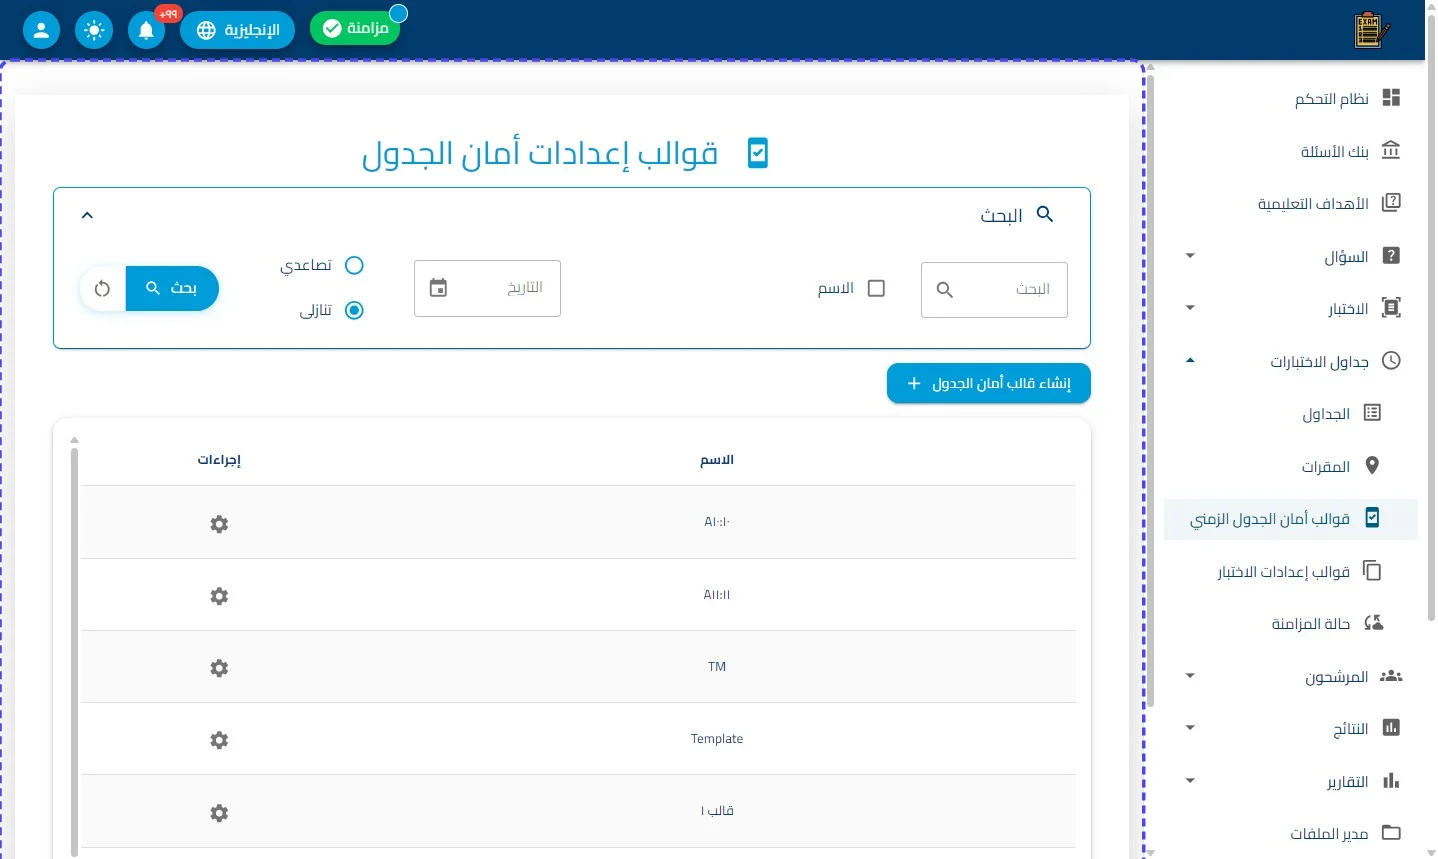Click the green مزامنة sync button
Viewport: 1438px width, 859px height.
pyautogui.click(x=355, y=28)
